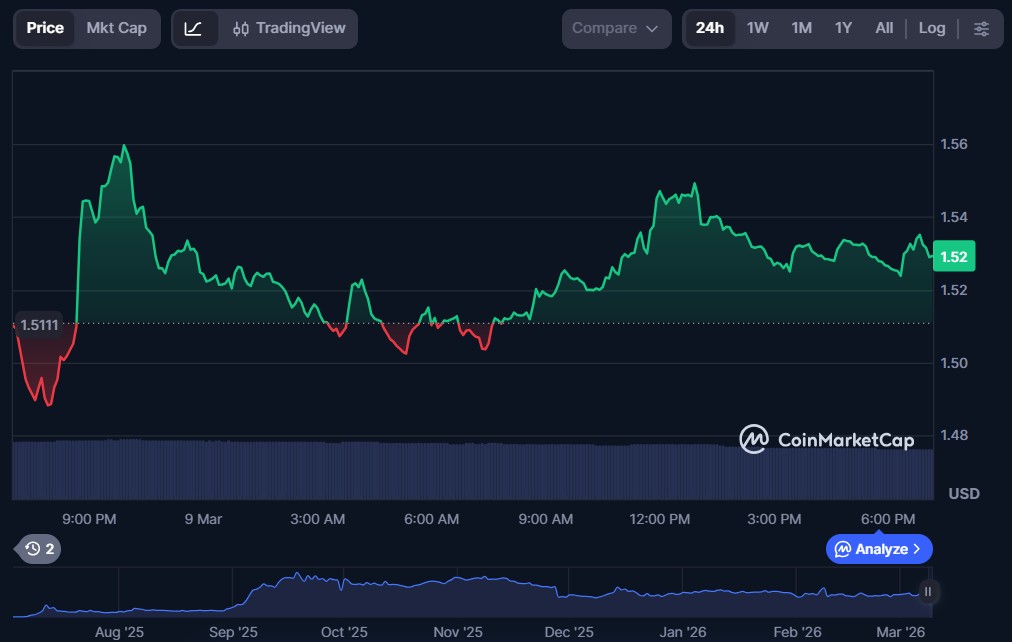Select the 24h time range

point(709,28)
